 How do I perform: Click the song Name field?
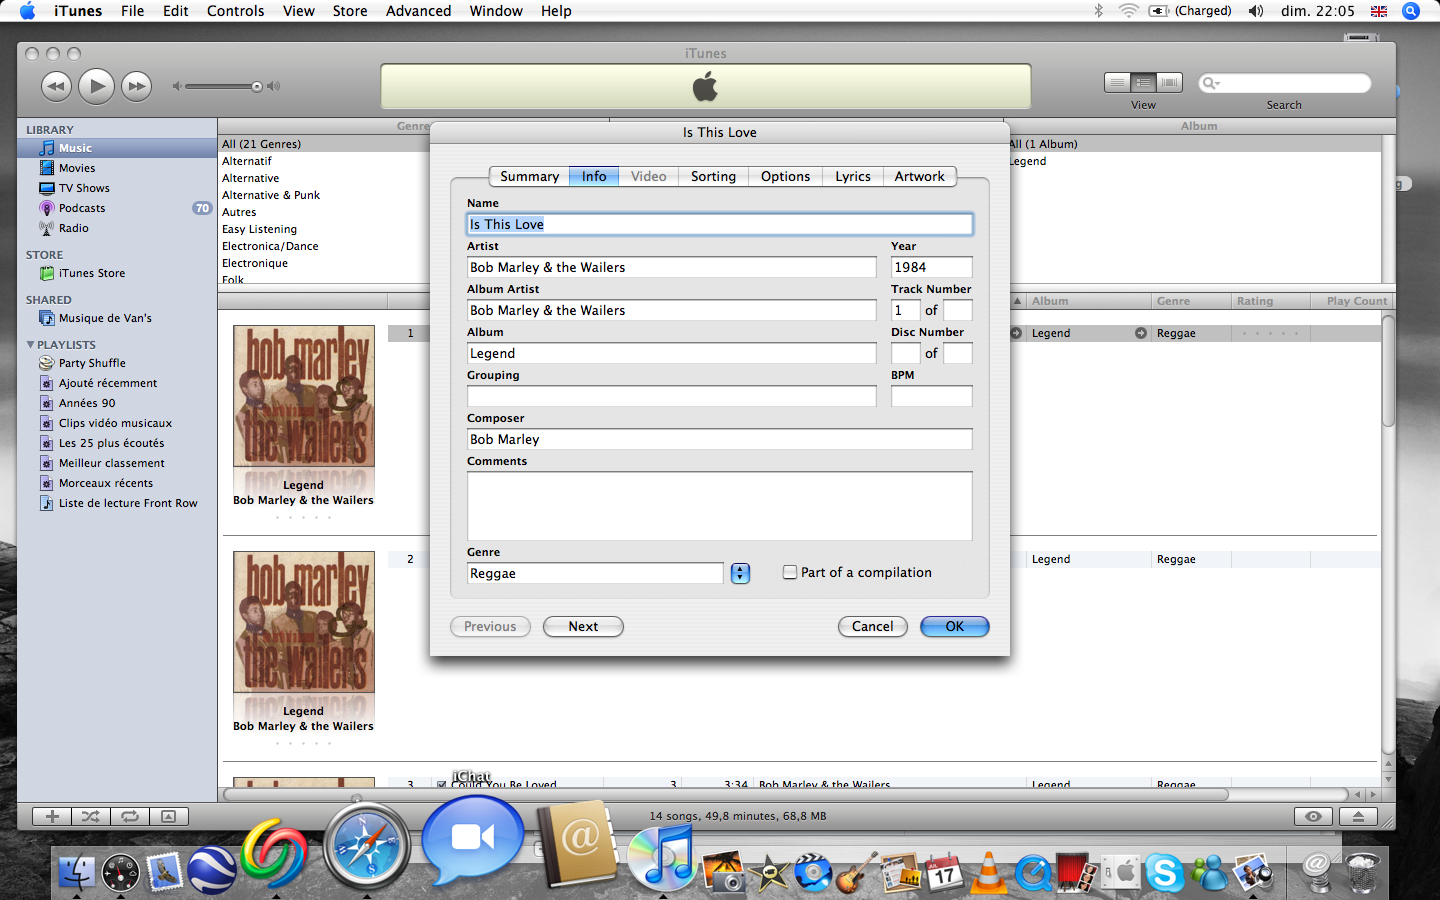click(719, 224)
